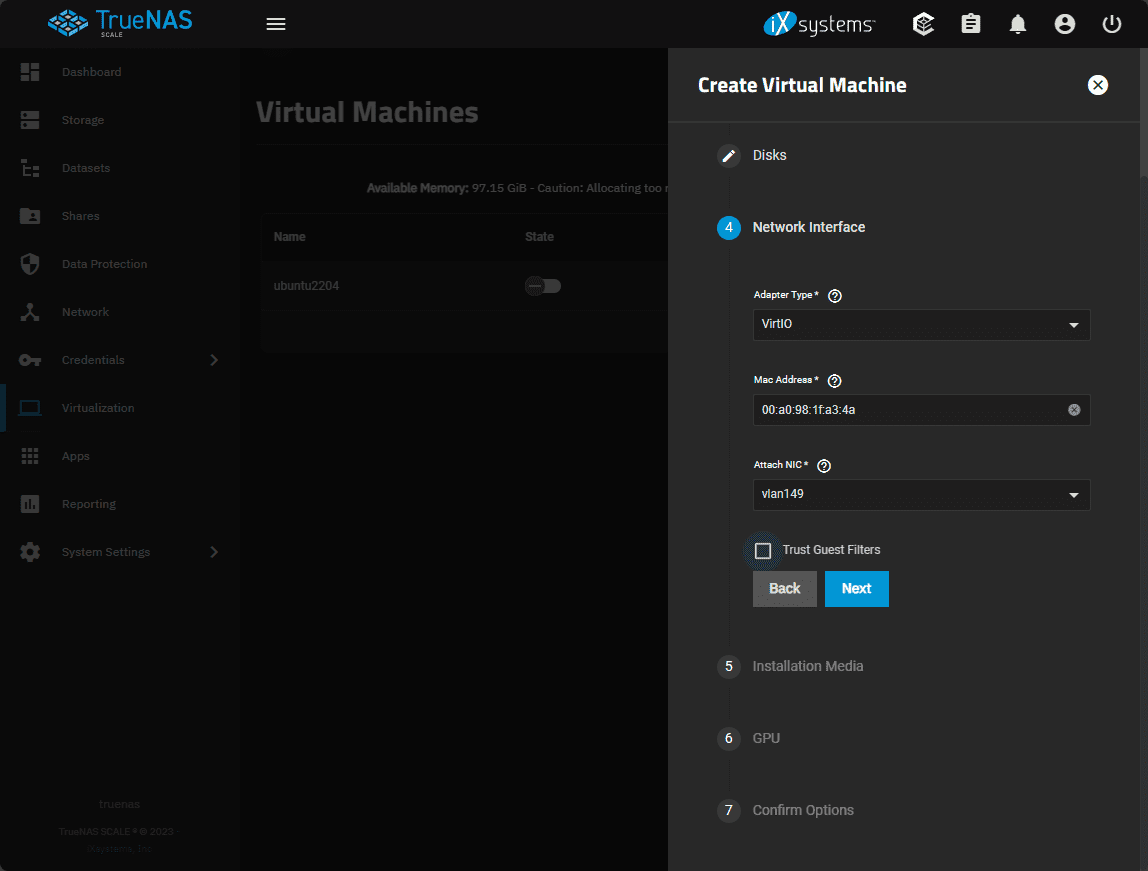
Task: Click the user account icon
Action: (1065, 24)
